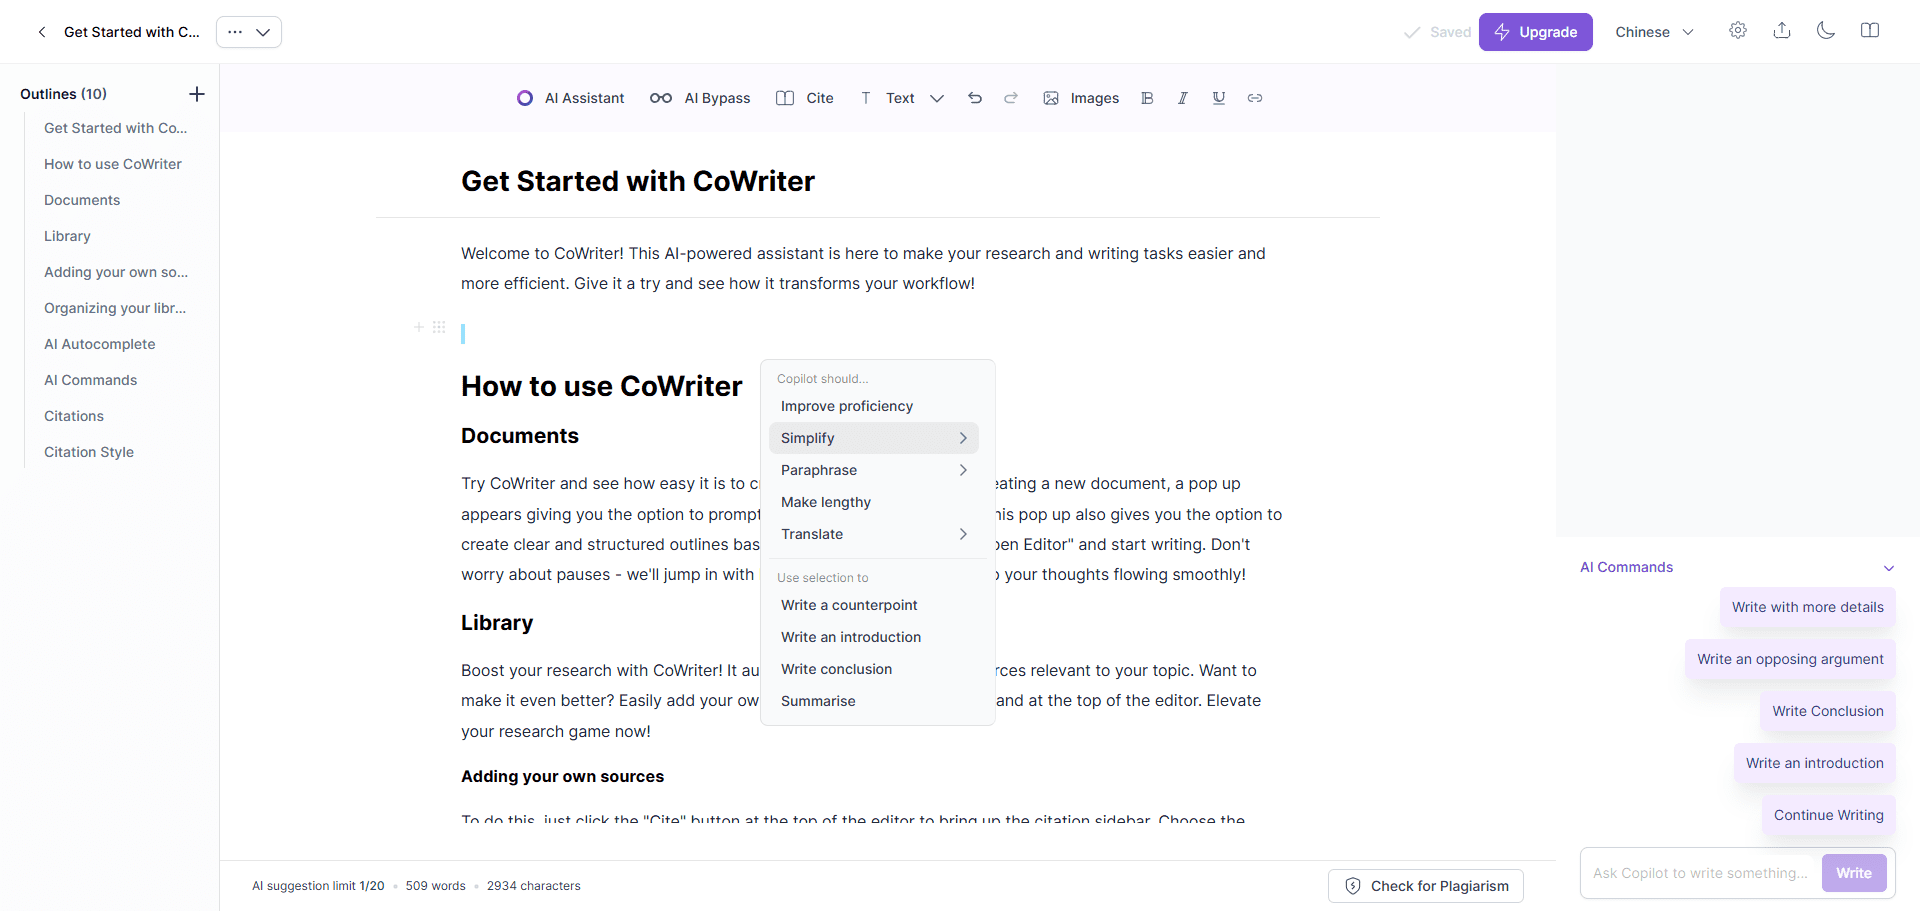Click Check for Plagiarism button
Image resolution: width=1920 pixels, height=911 pixels.
click(x=1426, y=886)
